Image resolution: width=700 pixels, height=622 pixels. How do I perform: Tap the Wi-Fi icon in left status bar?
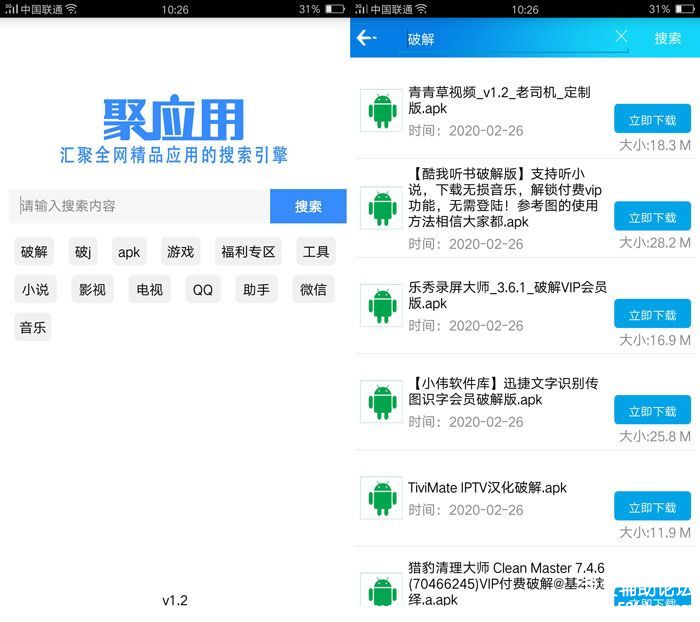click(71, 9)
